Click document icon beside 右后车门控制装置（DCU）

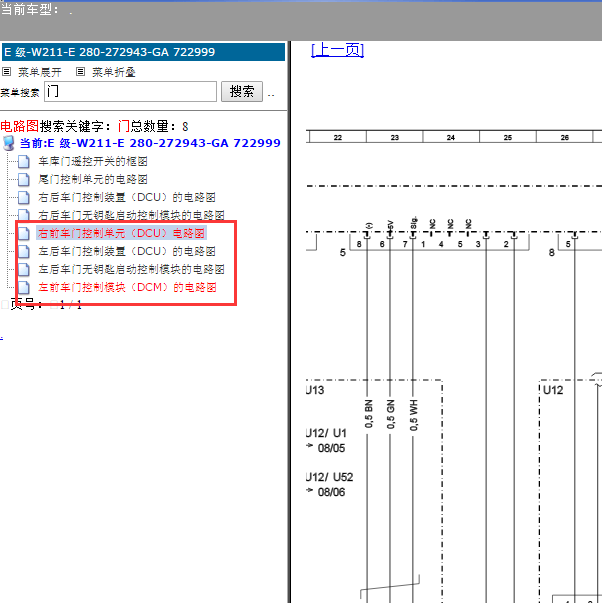23,198
